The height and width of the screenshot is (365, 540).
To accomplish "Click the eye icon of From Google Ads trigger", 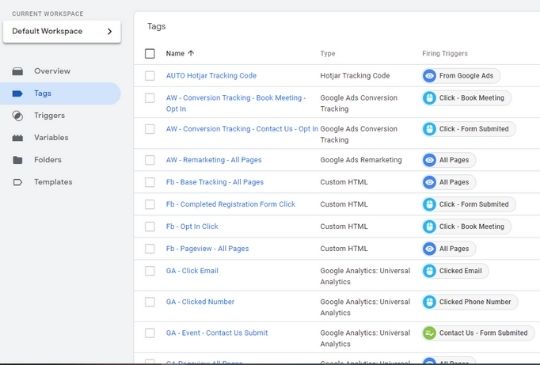I will [x=429, y=76].
